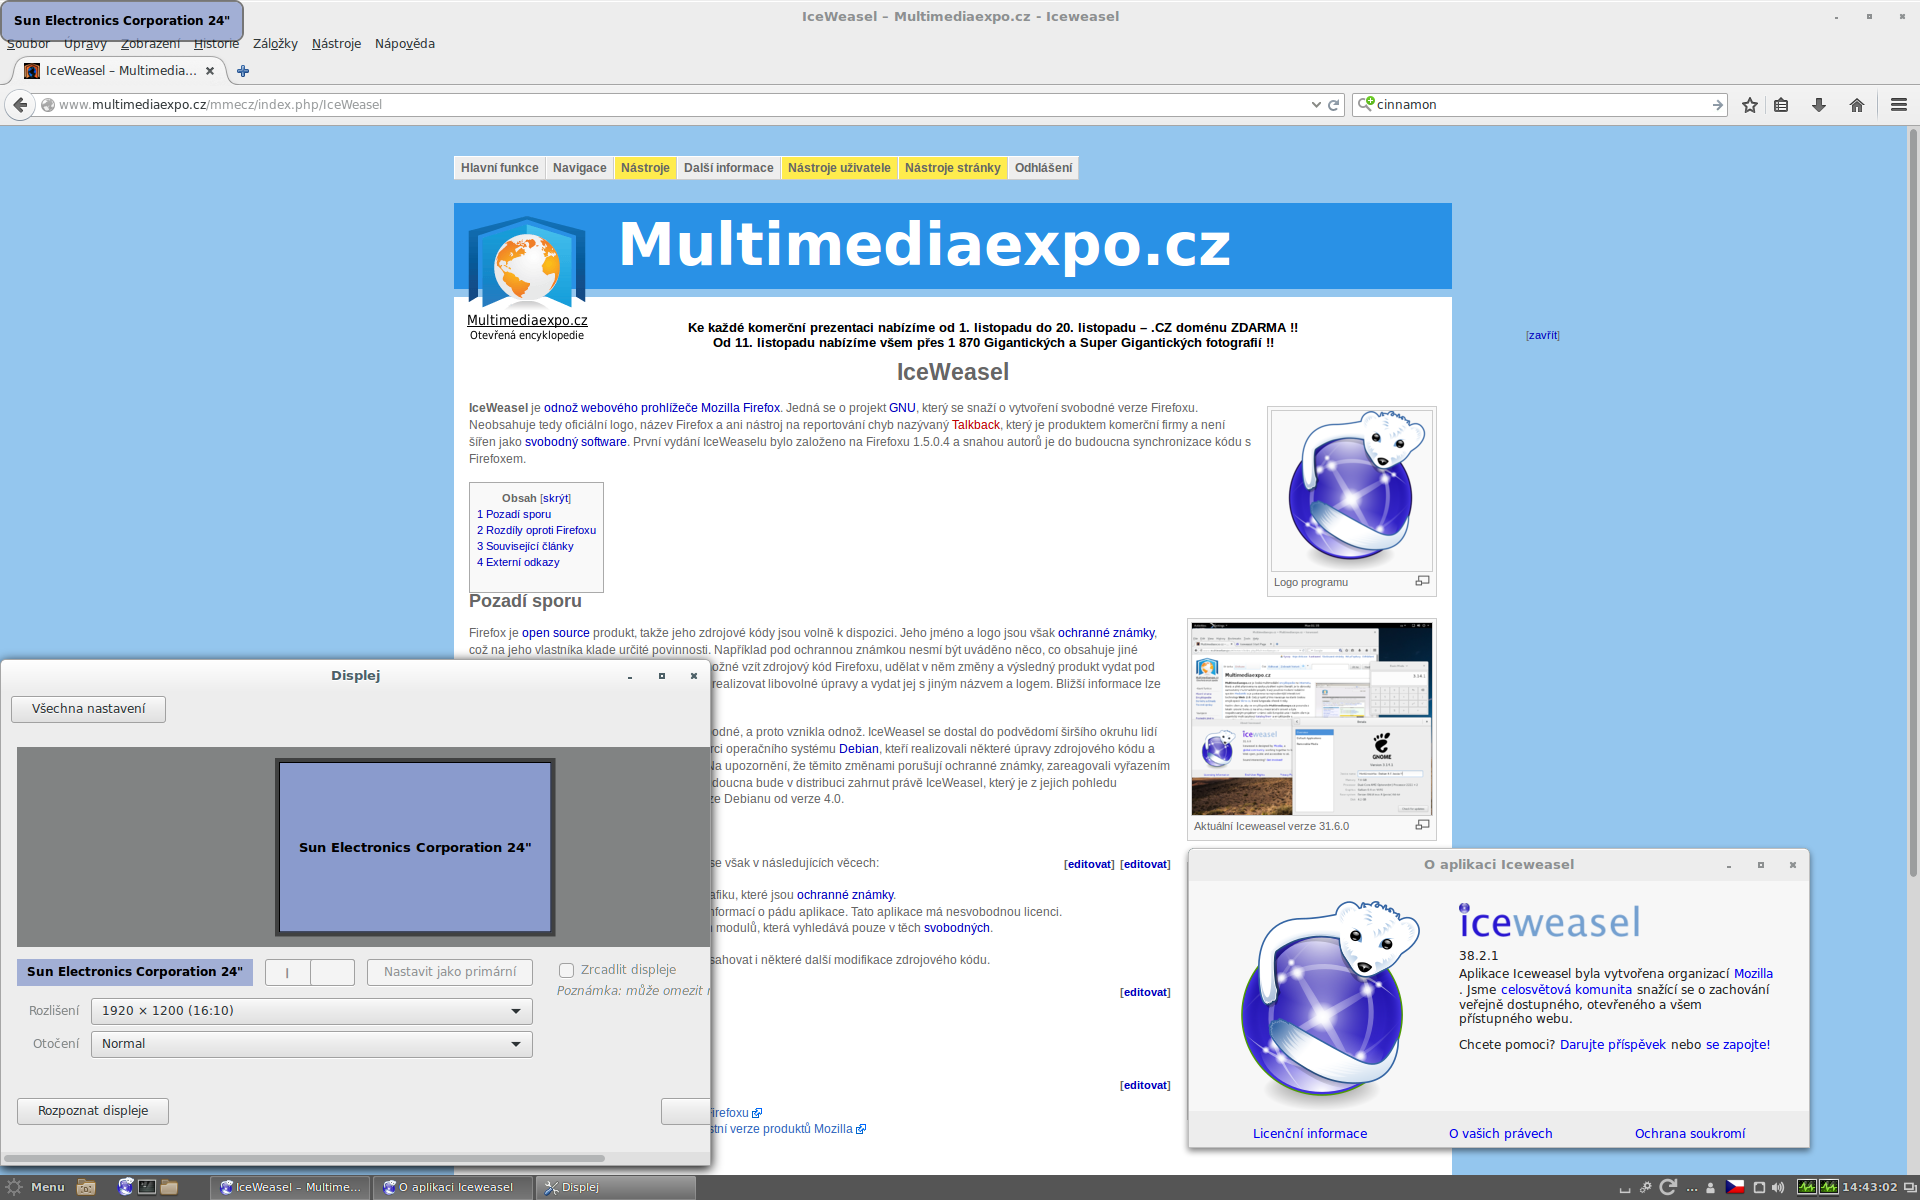Expand the URL bar history dropdown arrow
Image resolution: width=1920 pixels, height=1200 pixels.
pyautogui.click(x=1316, y=105)
